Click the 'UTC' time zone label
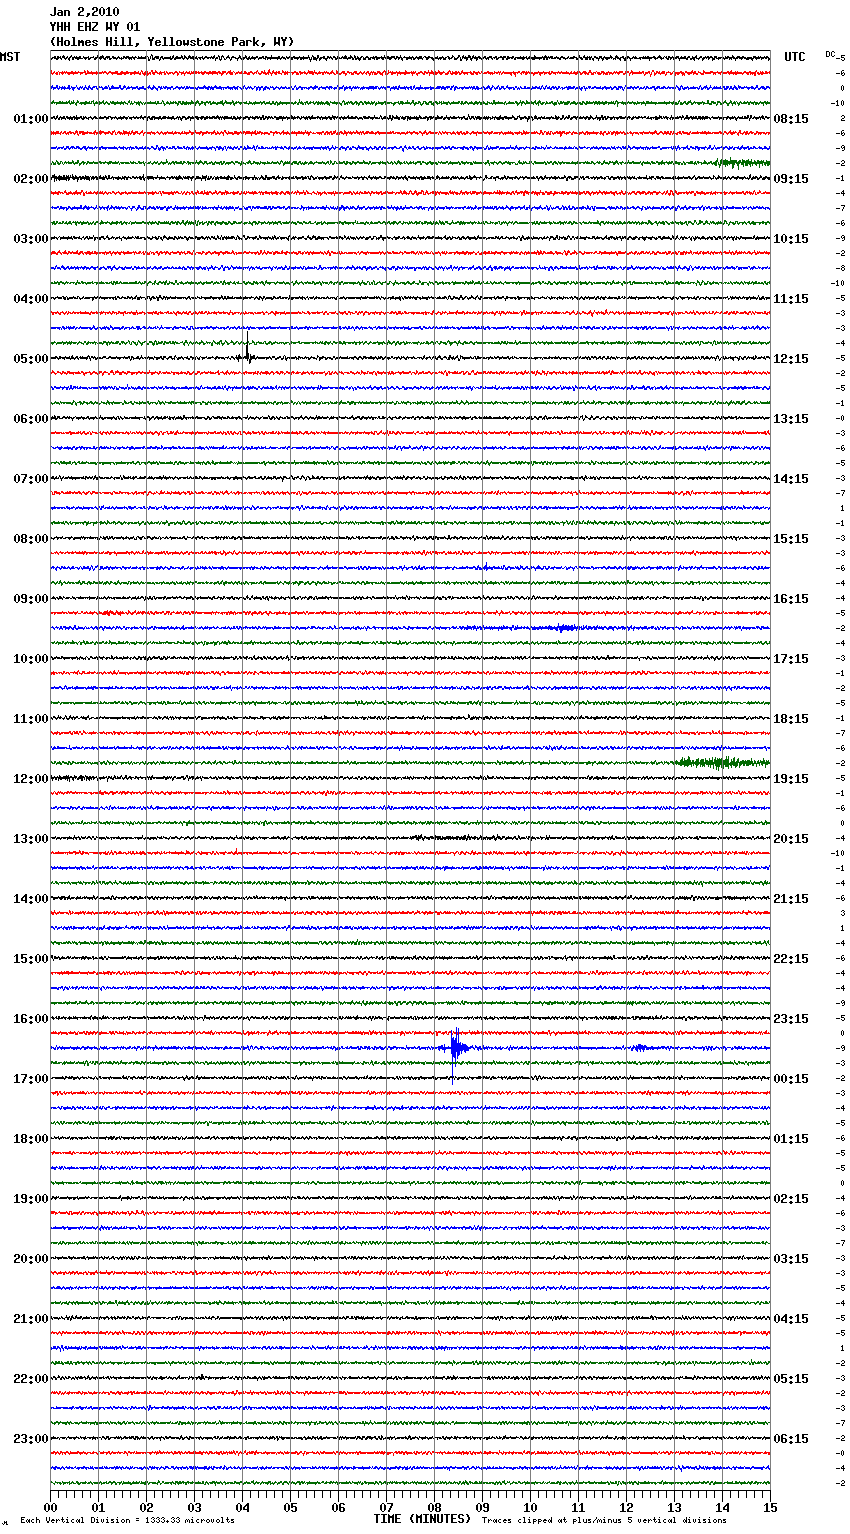The height and width of the screenshot is (1534, 850). 794,57
